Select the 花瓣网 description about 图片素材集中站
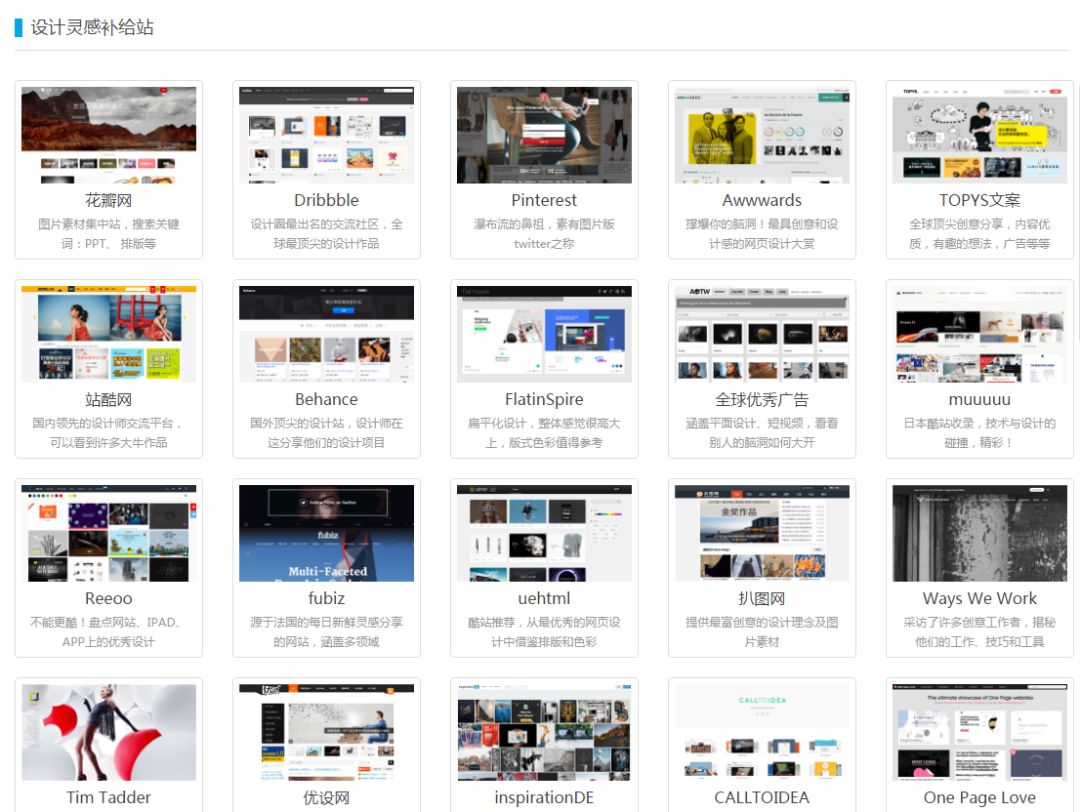 [x=109, y=233]
